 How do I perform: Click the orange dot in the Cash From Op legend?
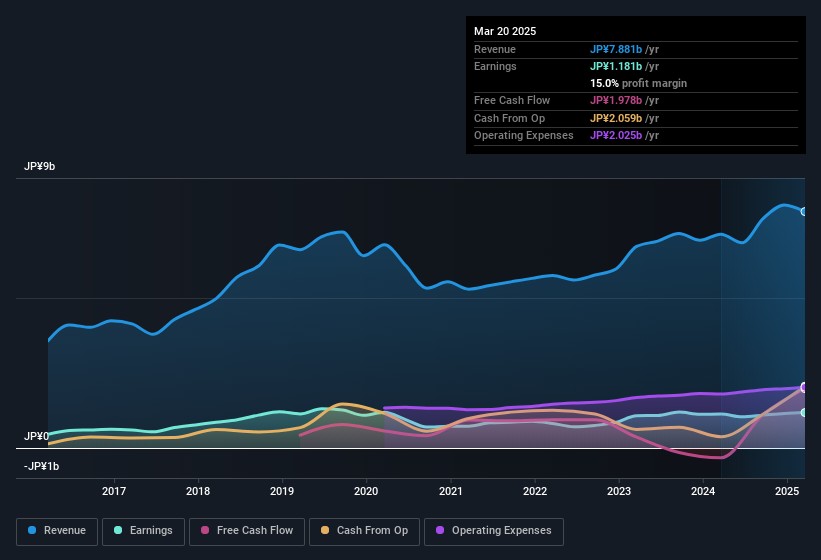[x=326, y=531]
